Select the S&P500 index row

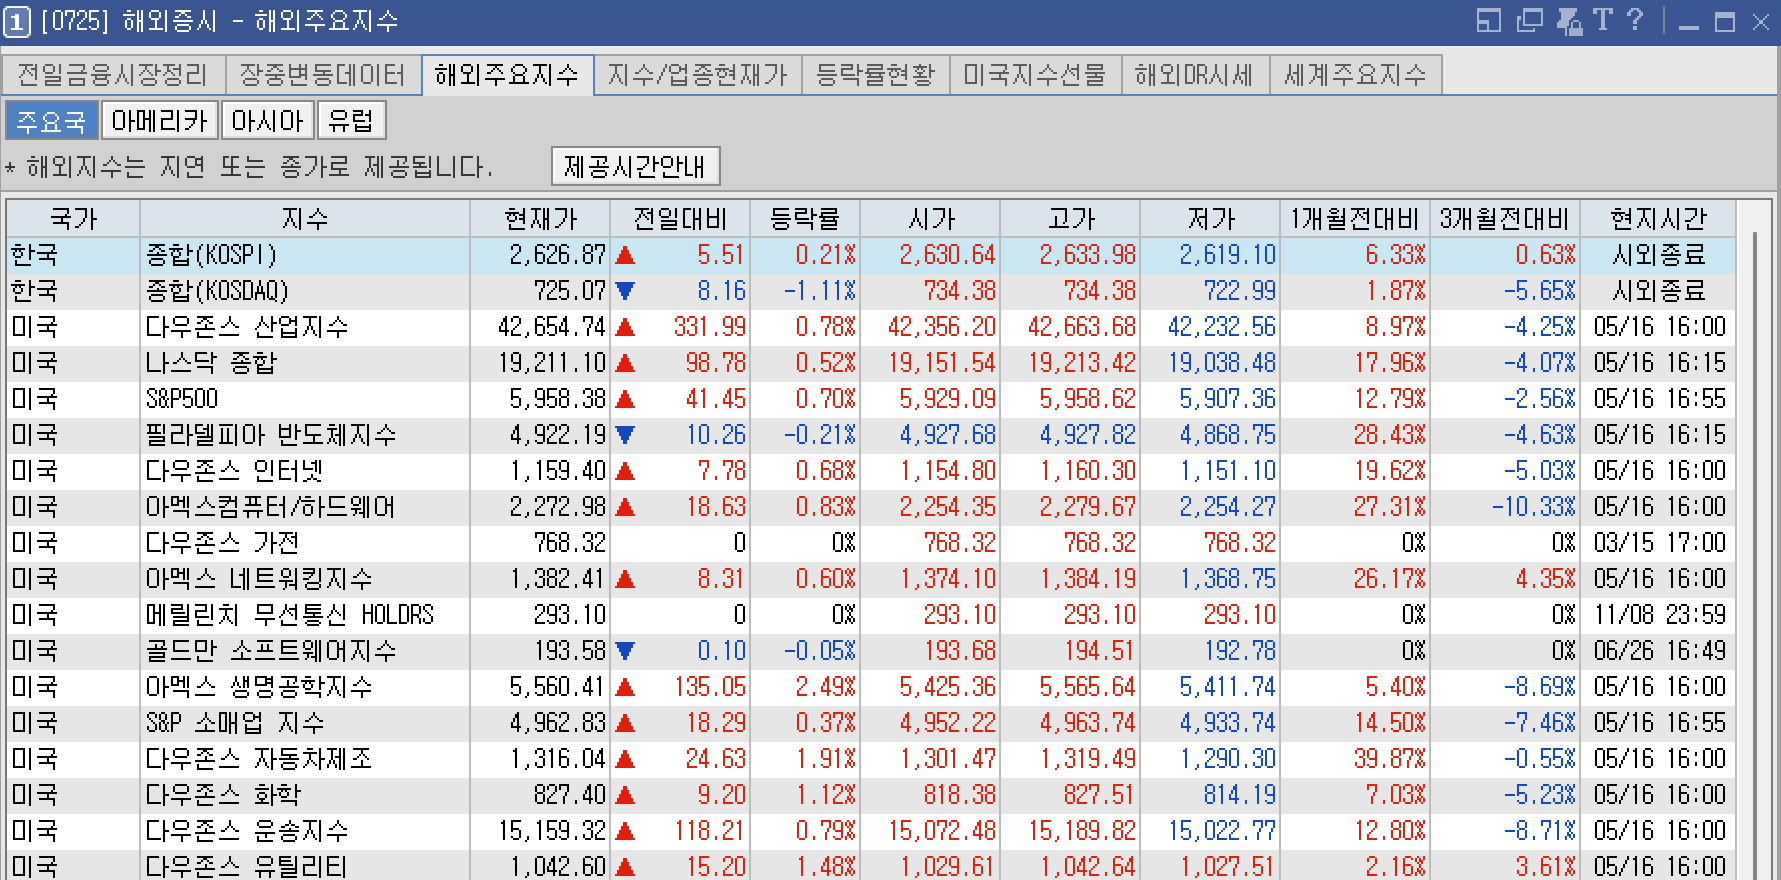tap(871, 399)
